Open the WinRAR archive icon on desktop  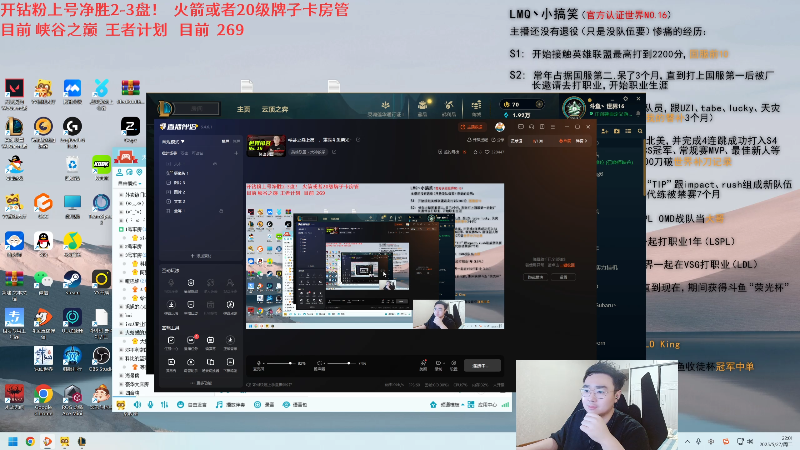click(131, 89)
